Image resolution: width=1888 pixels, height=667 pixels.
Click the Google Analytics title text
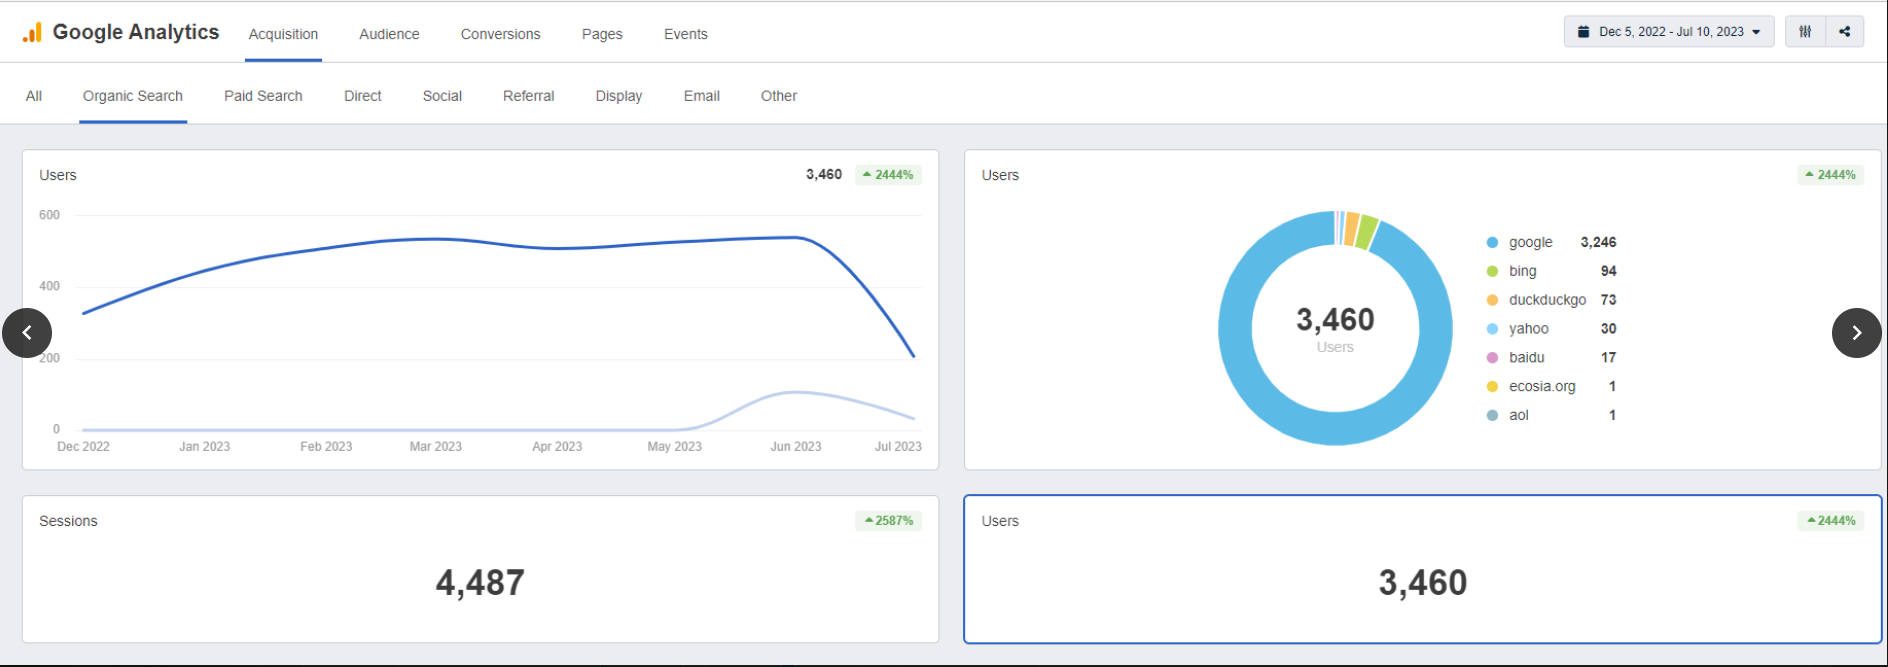(x=136, y=32)
